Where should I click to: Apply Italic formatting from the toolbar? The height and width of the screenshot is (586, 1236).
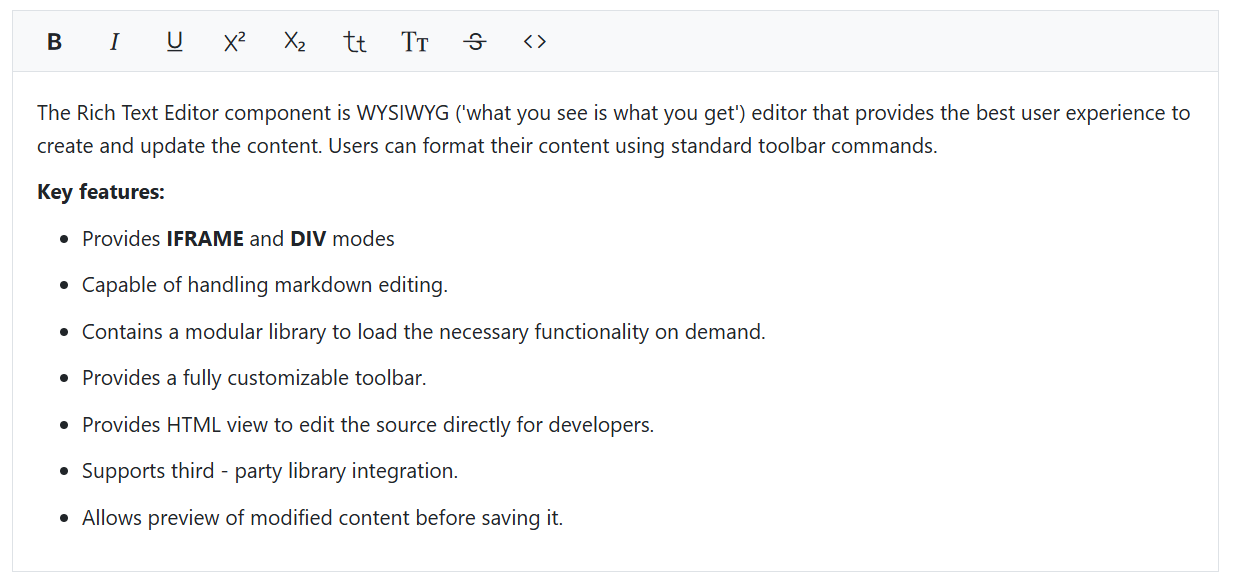tap(114, 41)
